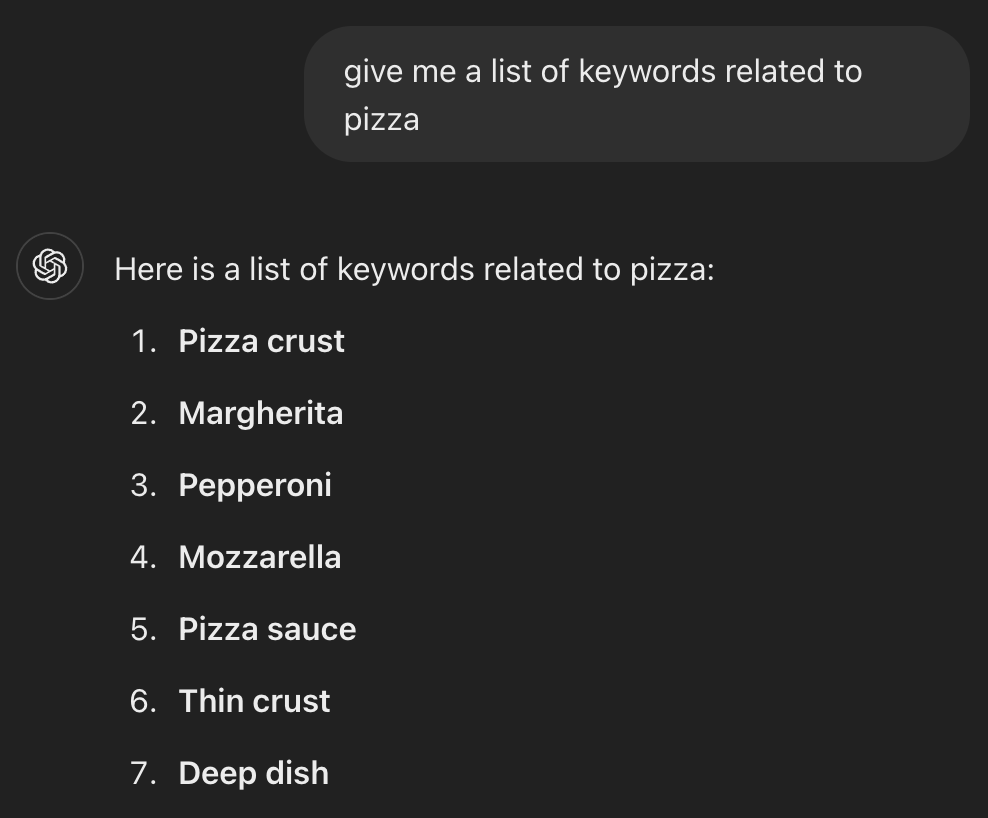This screenshot has width=988, height=818.
Task: Click the ChatGPT logo avatar icon
Action: [x=50, y=266]
